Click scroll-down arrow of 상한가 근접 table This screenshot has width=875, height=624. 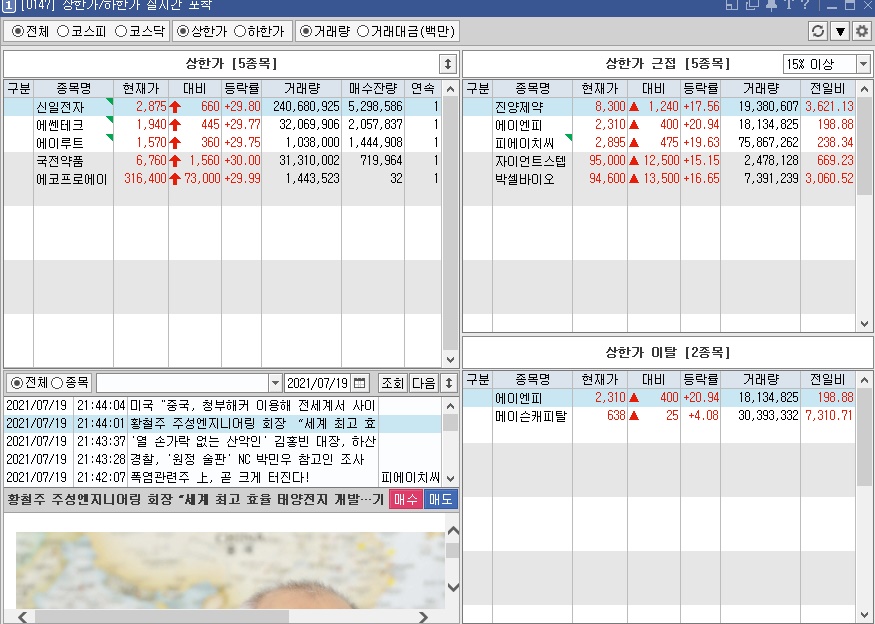(864, 323)
